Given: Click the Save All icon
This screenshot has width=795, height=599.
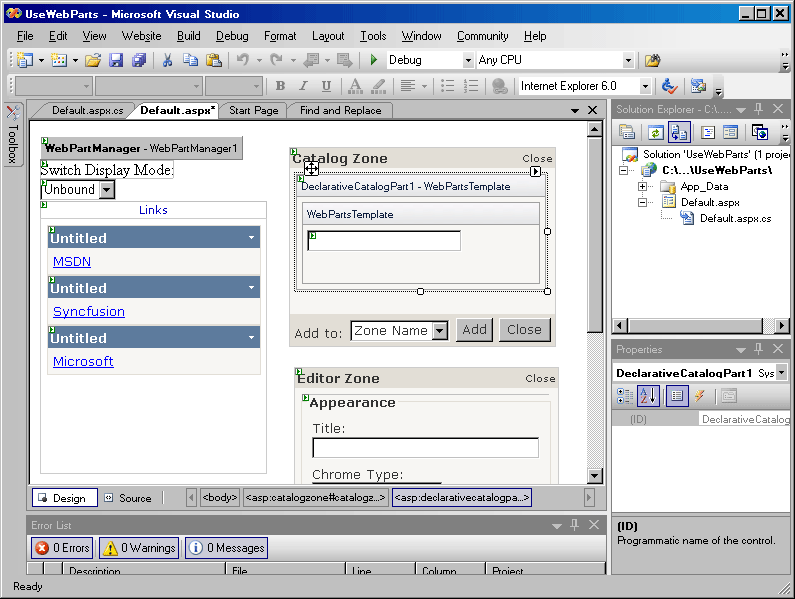Looking at the screenshot, I should click(139, 61).
